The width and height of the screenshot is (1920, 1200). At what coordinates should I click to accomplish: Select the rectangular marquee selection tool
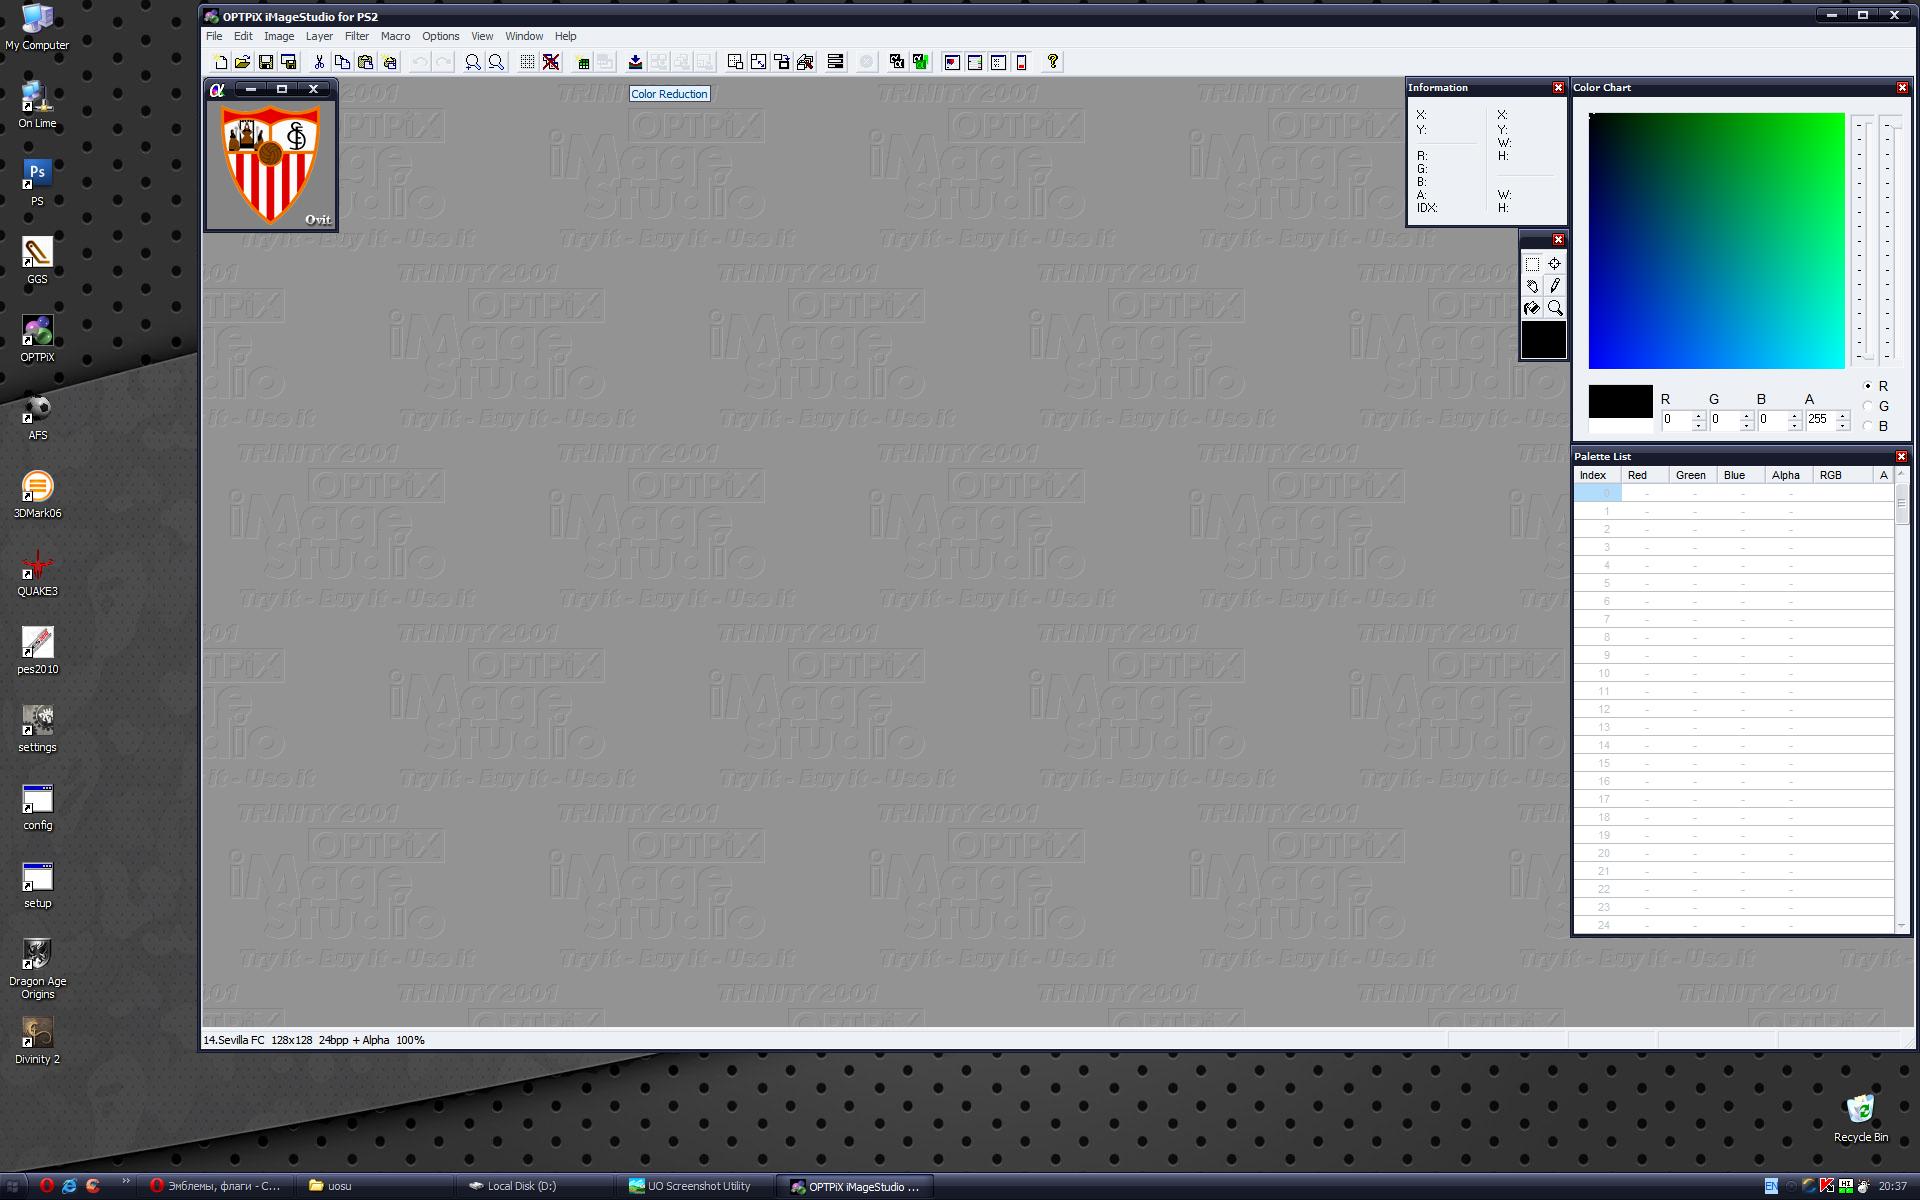1532,264
